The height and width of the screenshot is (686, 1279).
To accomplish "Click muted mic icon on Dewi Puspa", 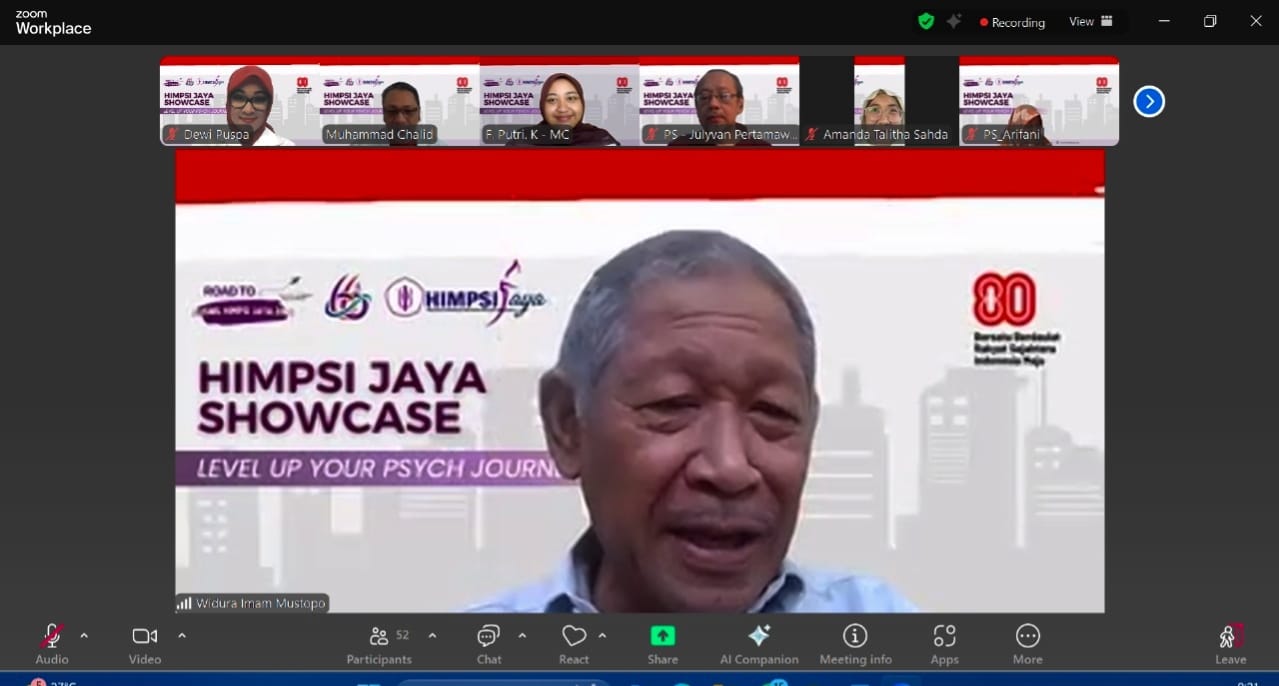I will click(x=173, y=134).
